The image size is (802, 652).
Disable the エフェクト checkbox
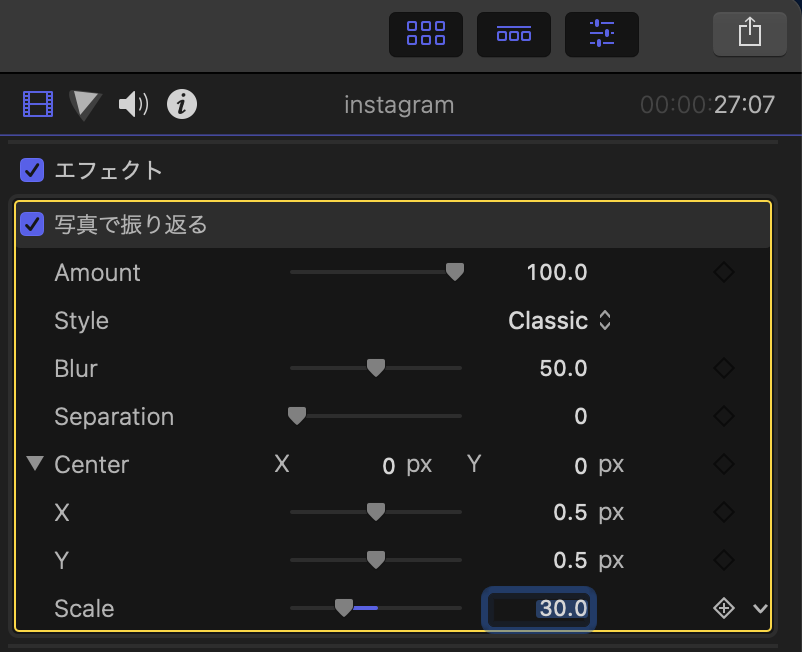32,170
